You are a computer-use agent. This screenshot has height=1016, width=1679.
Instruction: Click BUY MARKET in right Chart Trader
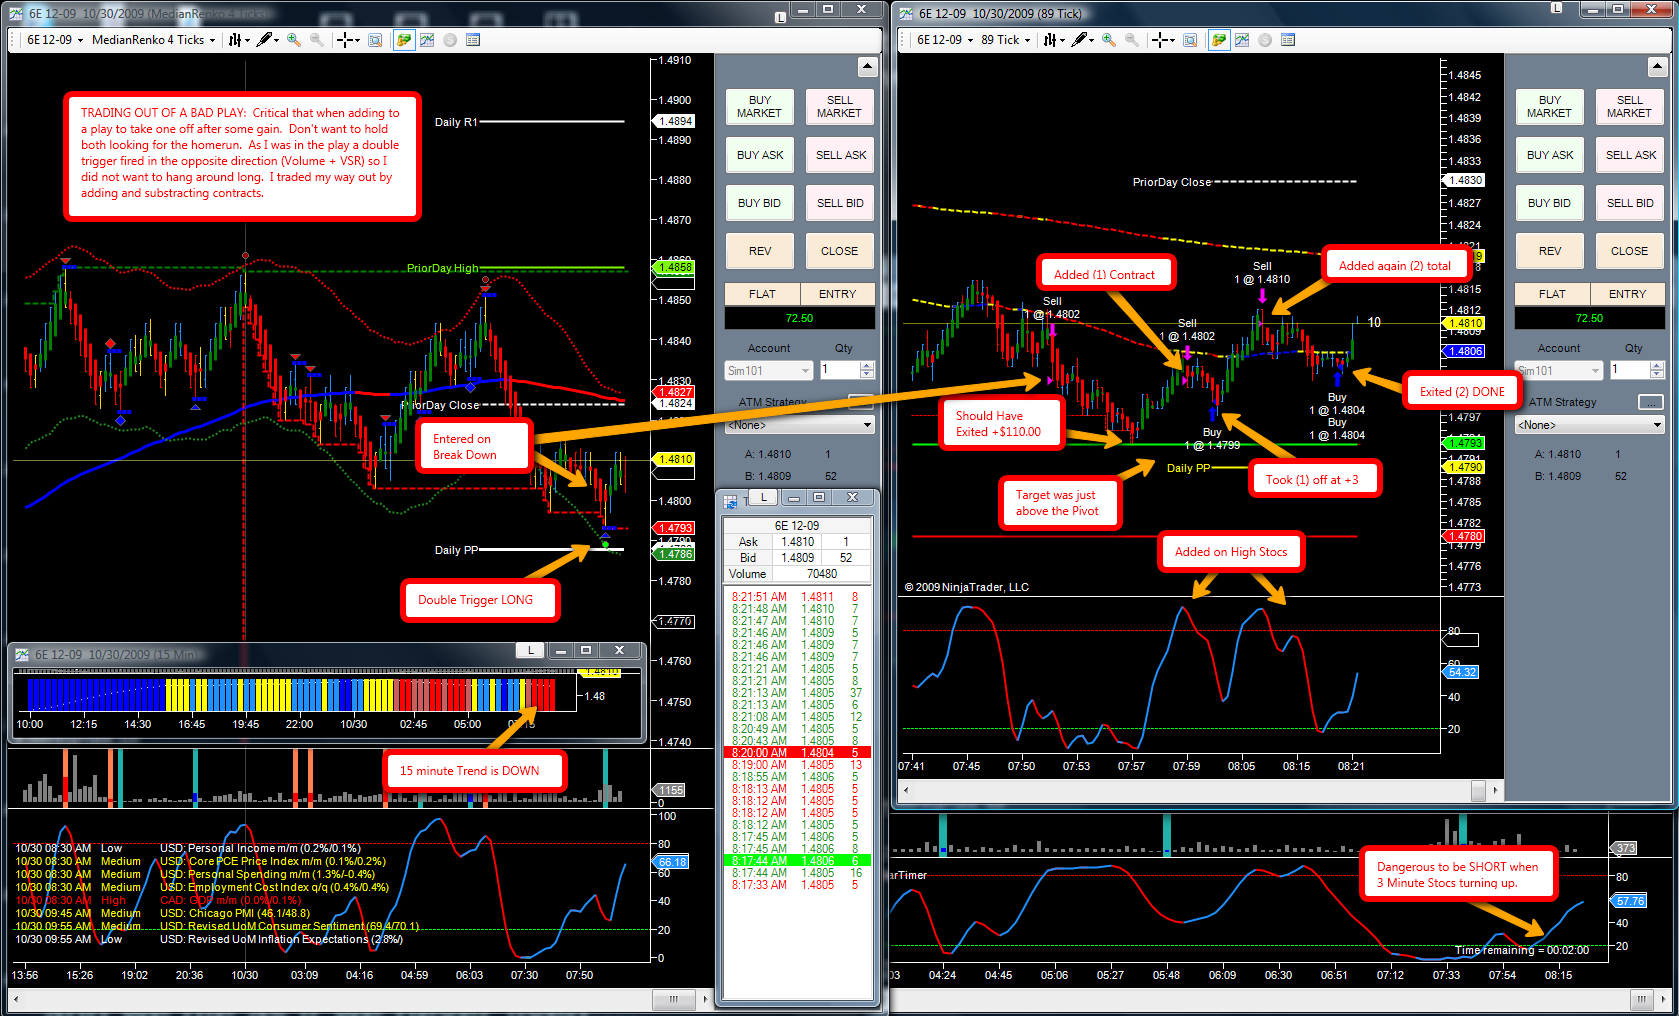pyautogui.click(x=1550, y=107)
